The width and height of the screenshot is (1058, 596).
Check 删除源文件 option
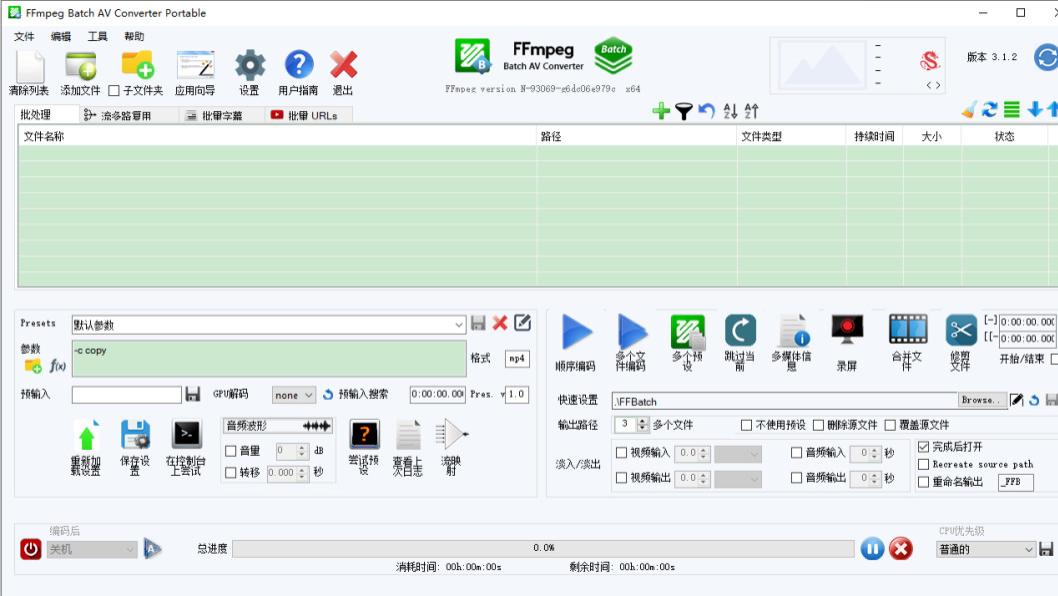818,425
